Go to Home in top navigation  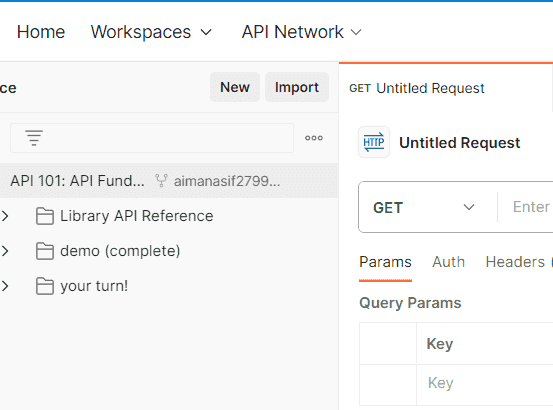pos(41,32)
